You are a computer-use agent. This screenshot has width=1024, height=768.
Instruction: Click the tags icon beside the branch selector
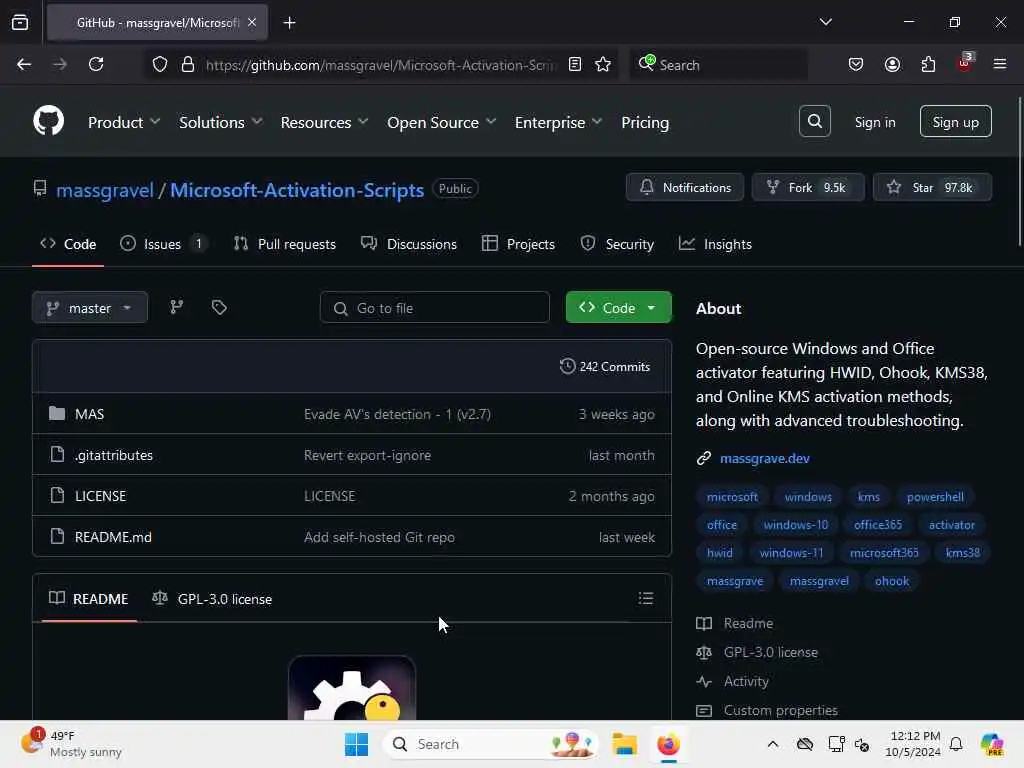[219, 307]
